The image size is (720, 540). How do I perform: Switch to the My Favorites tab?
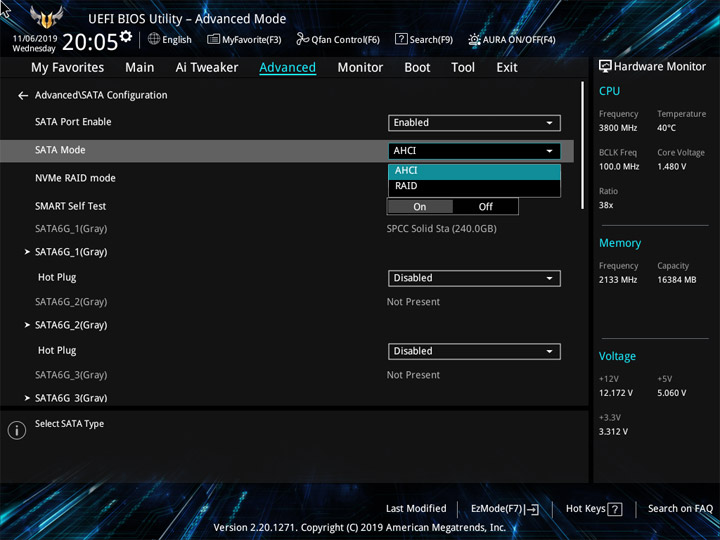[x=68, y=68]
